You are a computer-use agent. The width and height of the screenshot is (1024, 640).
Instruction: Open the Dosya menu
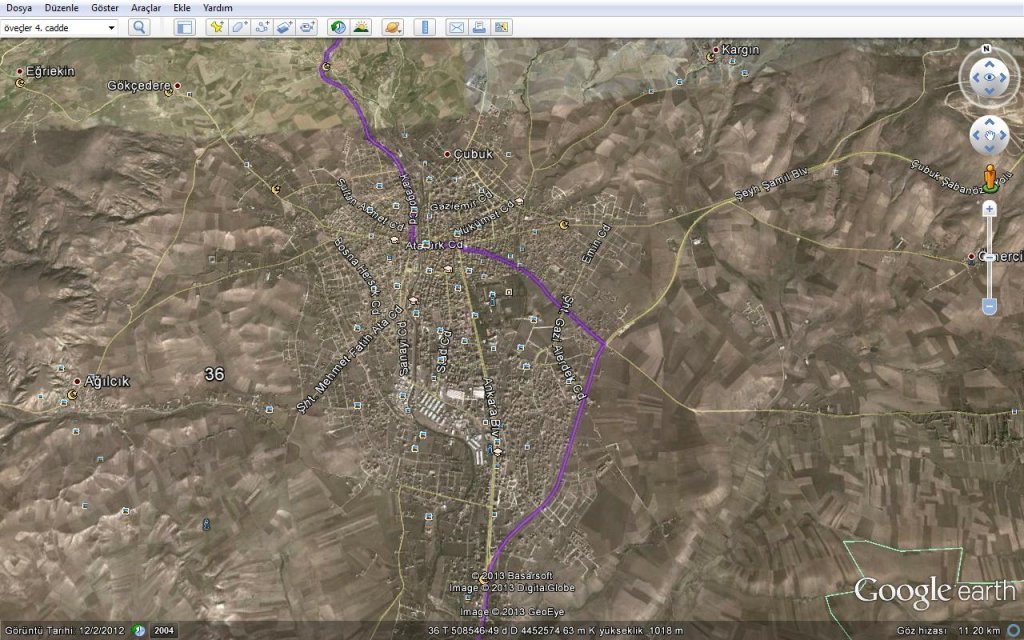click(x=19, y=7)
